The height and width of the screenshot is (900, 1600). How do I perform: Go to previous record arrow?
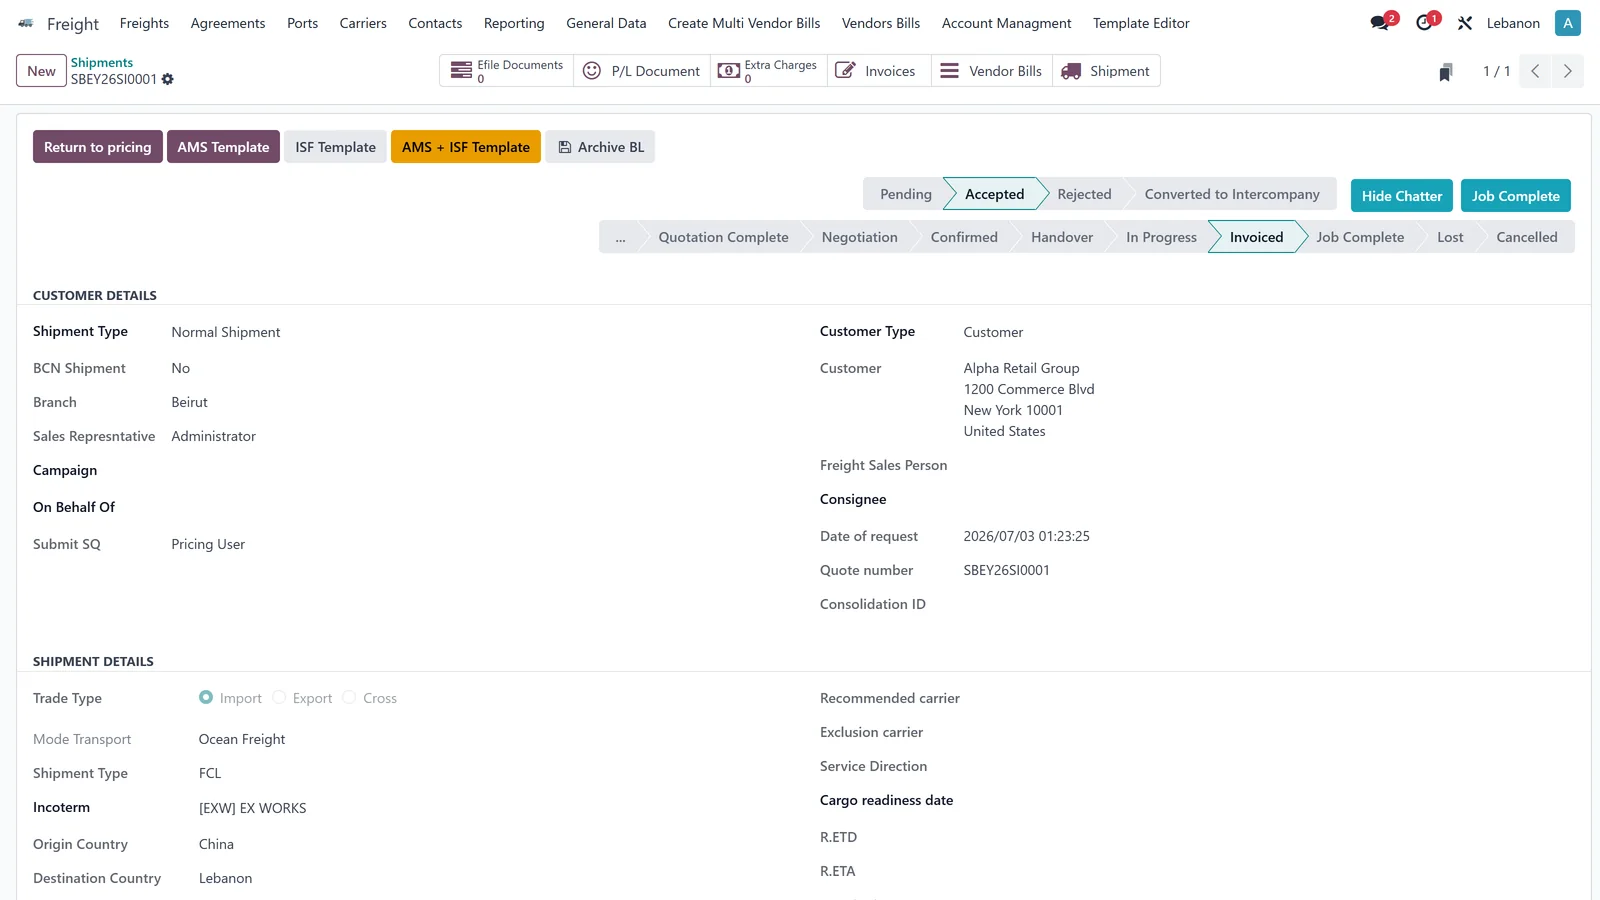[x=1535, y=71]
